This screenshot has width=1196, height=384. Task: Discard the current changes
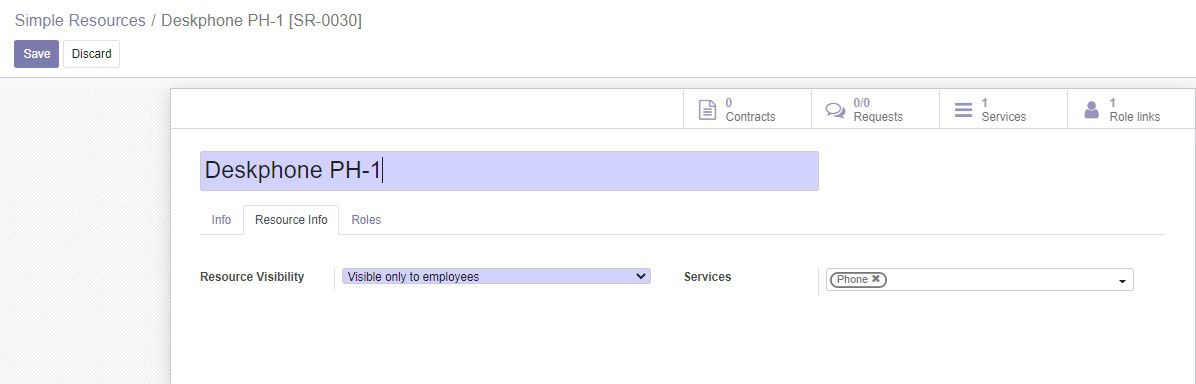point(92,54)
